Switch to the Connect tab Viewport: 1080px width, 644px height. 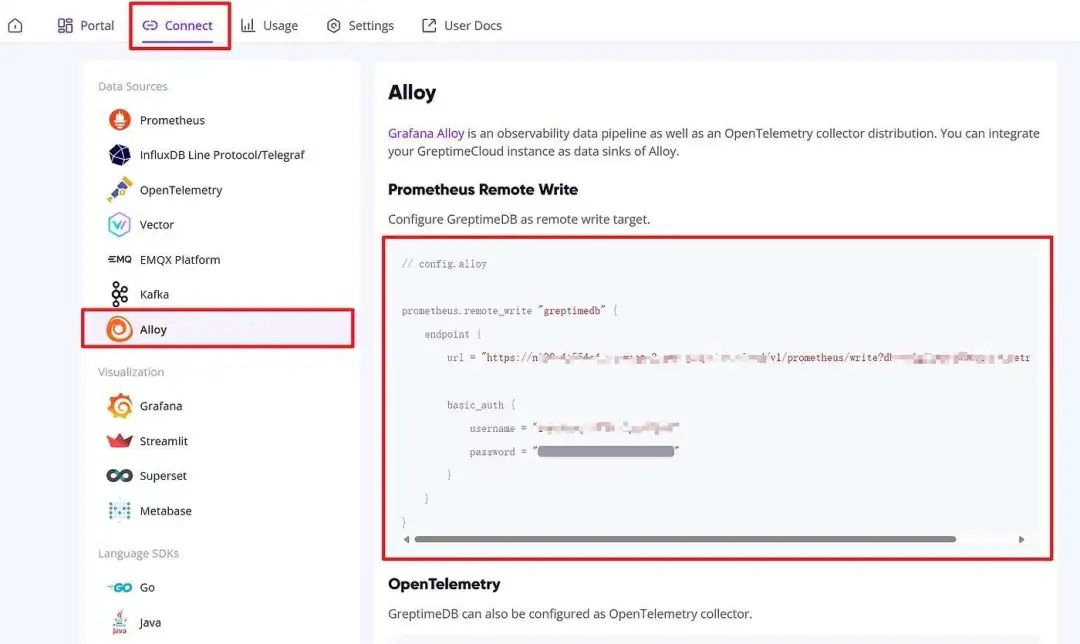[x=178, y=25]
